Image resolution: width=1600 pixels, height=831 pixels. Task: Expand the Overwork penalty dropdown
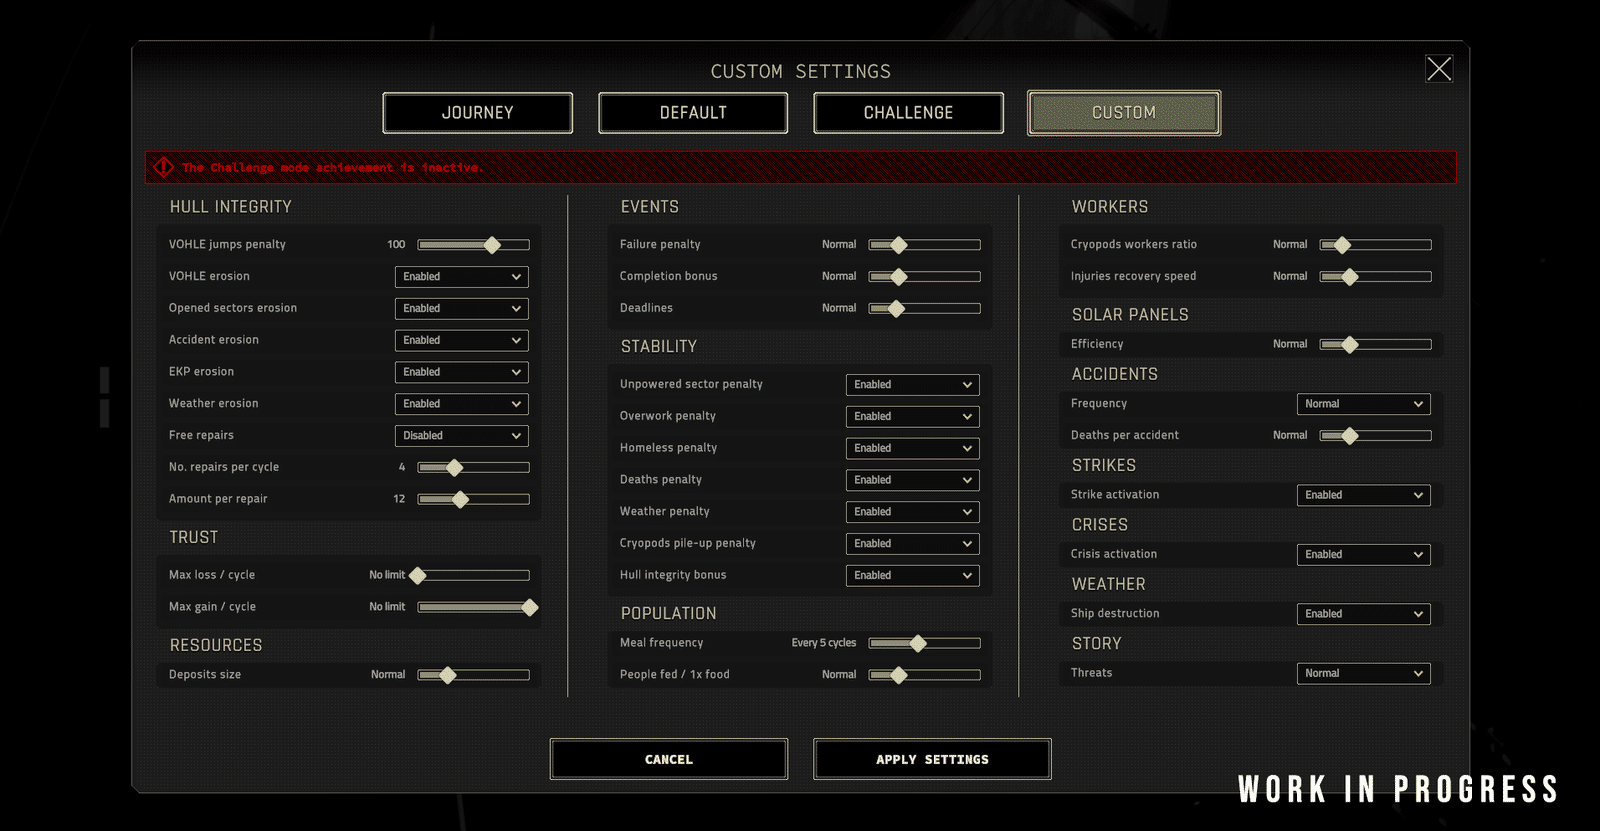coord(913,417)
